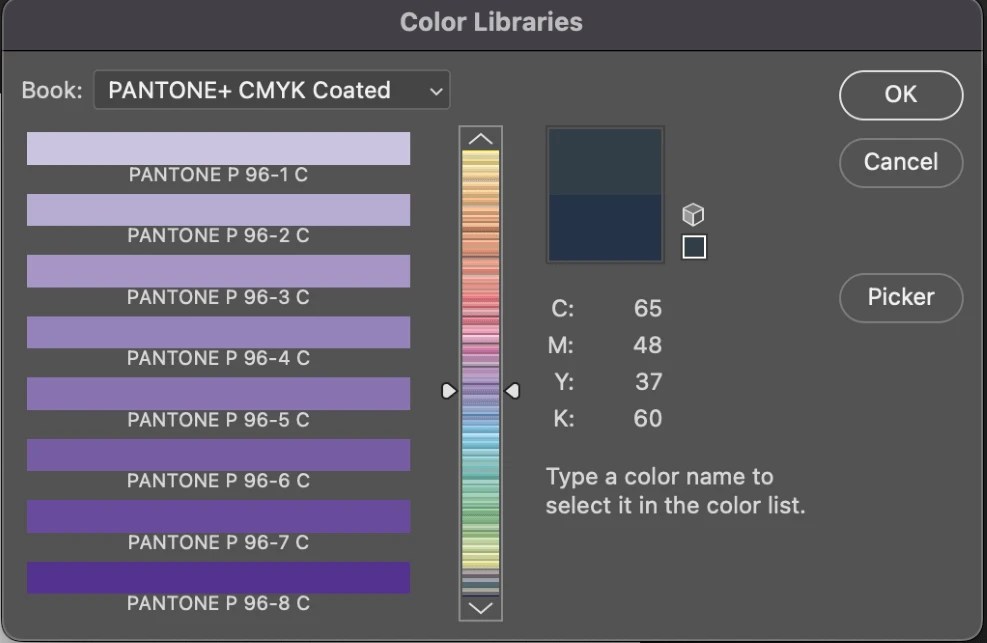The width and height of the screenshot is (987, 643).
Task: Choose PANTONE P 96-5 C swatch
Action: pos(218,393)
